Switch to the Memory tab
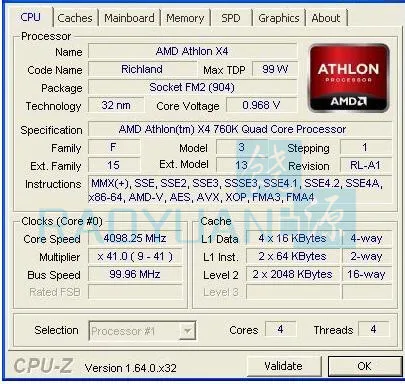Screen dimensions: 405x384 click(185, 18)
